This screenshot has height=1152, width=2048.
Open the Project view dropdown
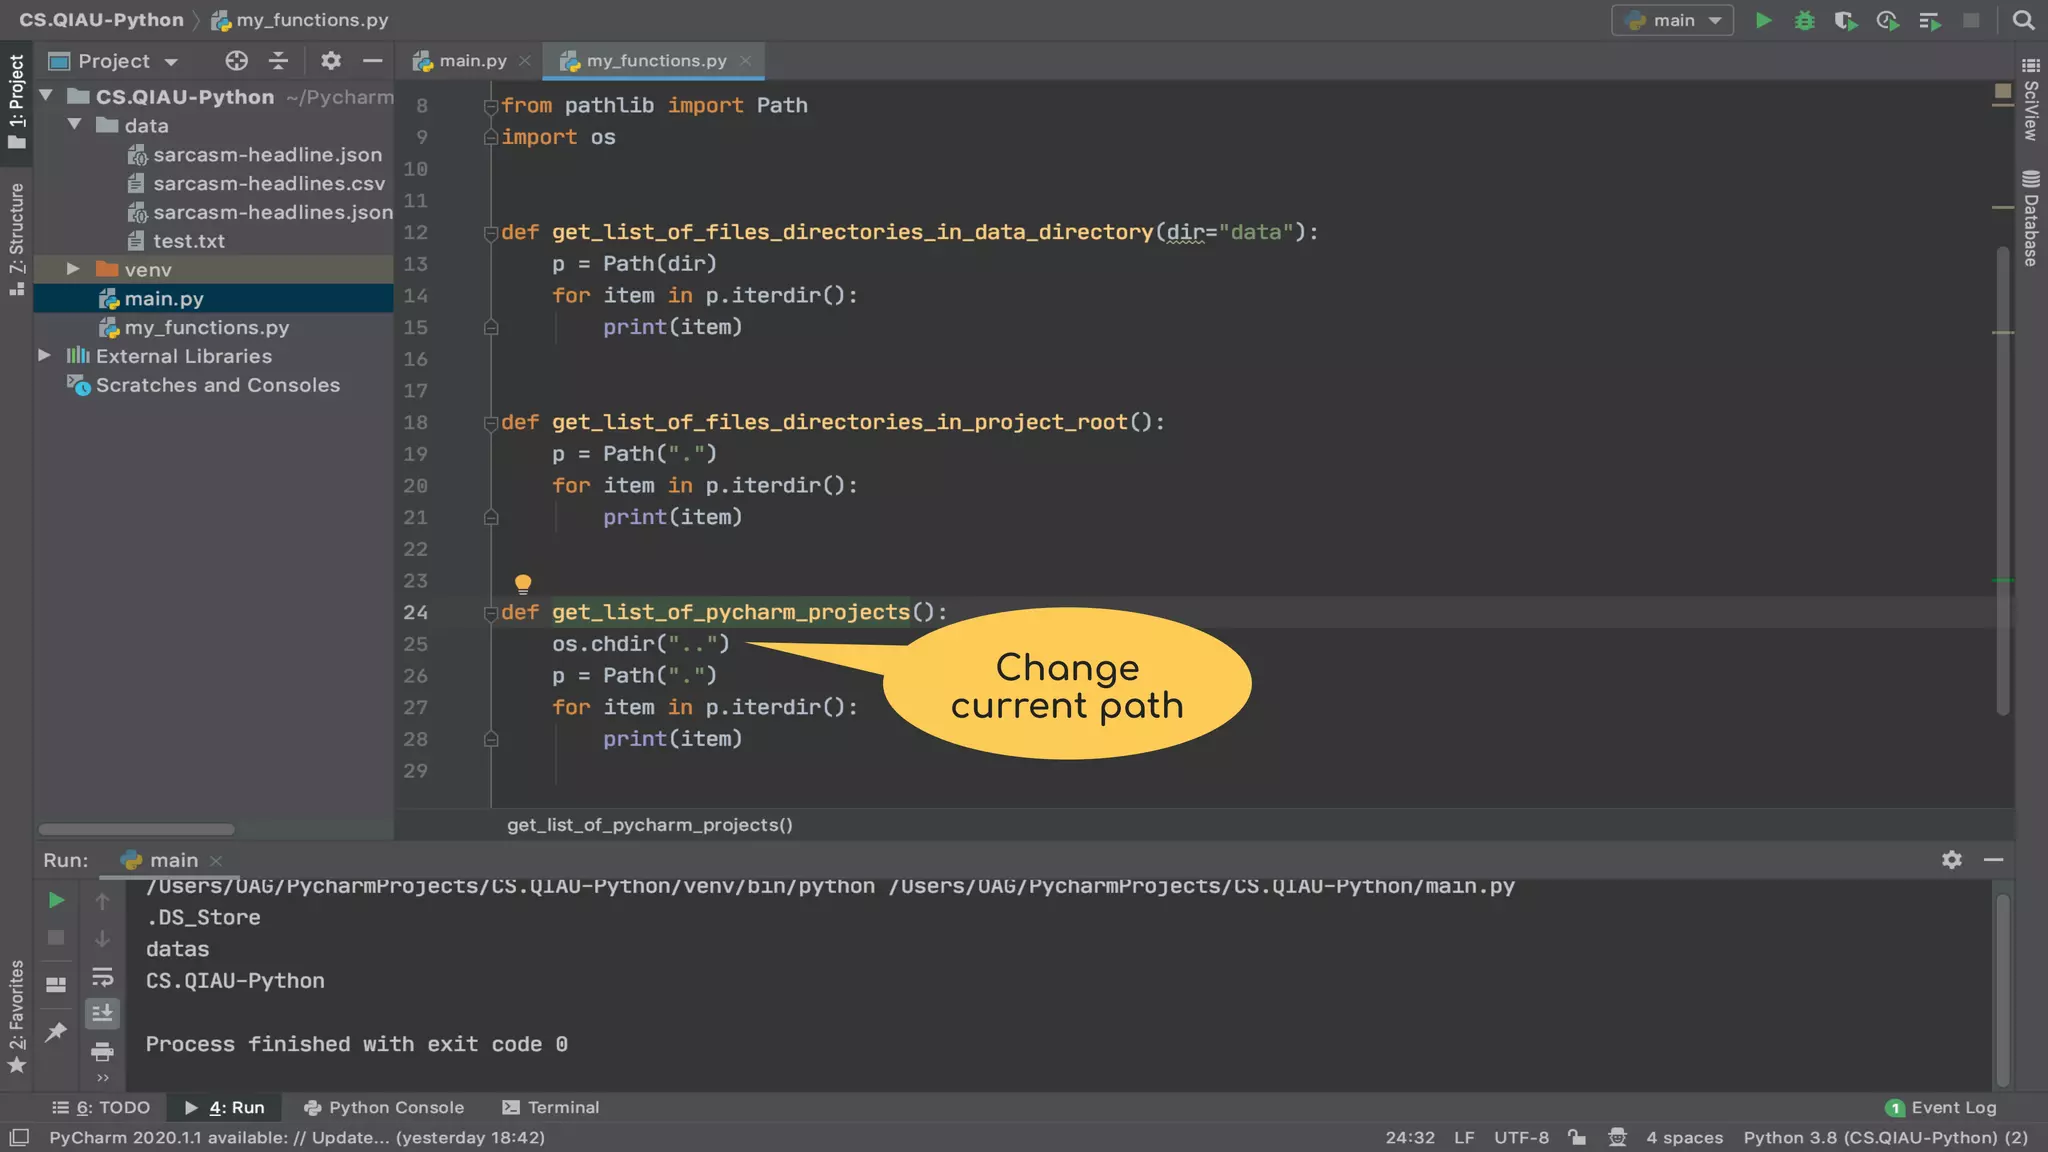pyautogui.click(x=114, y=61)
